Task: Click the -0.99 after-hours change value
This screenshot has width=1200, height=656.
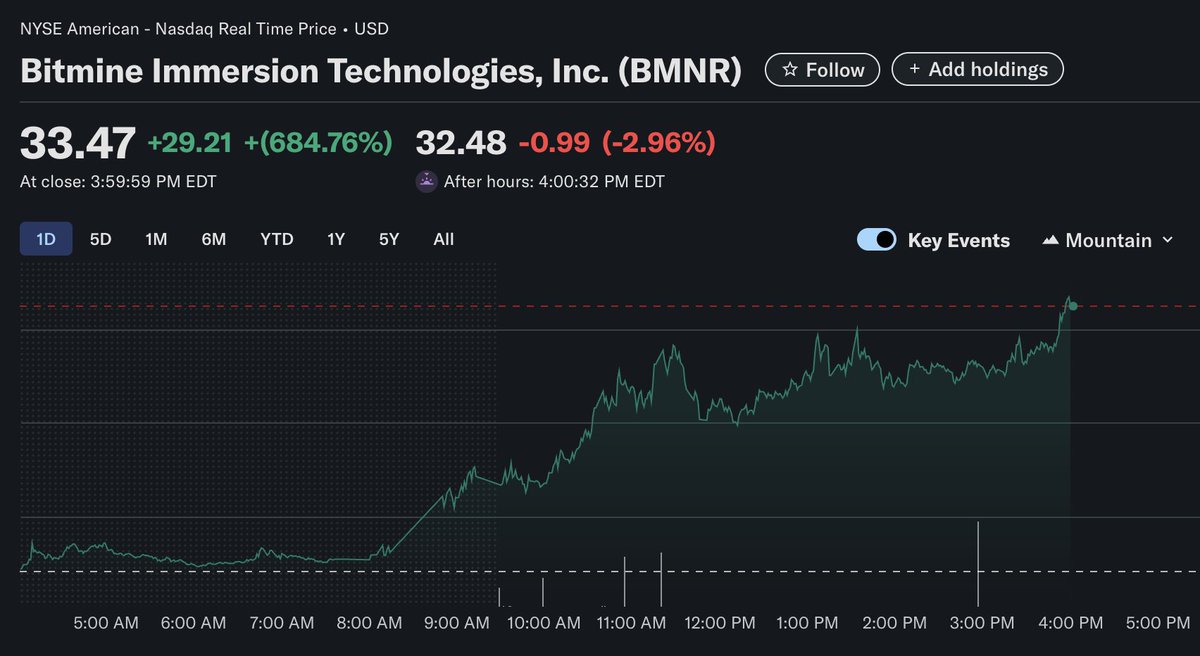Action: coord(554,143)
